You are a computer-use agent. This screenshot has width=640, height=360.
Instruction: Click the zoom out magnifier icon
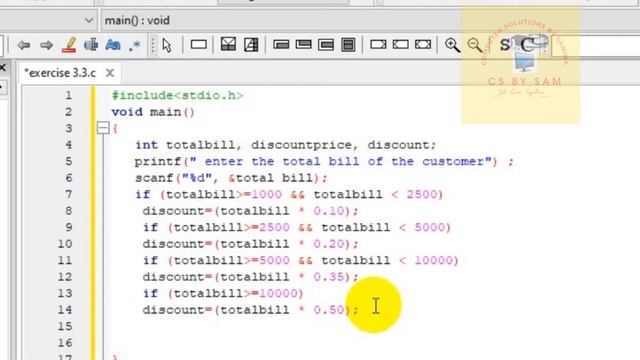(475, 45)
